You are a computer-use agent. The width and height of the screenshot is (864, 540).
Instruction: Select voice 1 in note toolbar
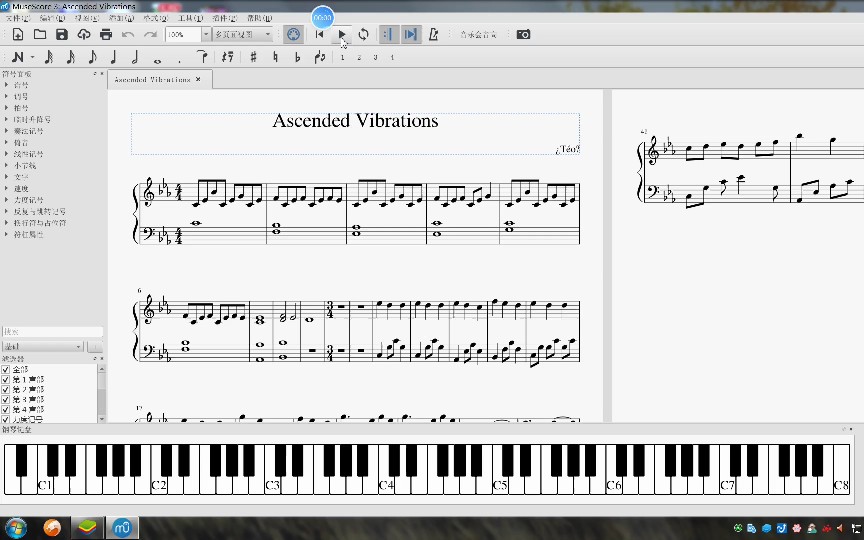[x=342, y=57]
